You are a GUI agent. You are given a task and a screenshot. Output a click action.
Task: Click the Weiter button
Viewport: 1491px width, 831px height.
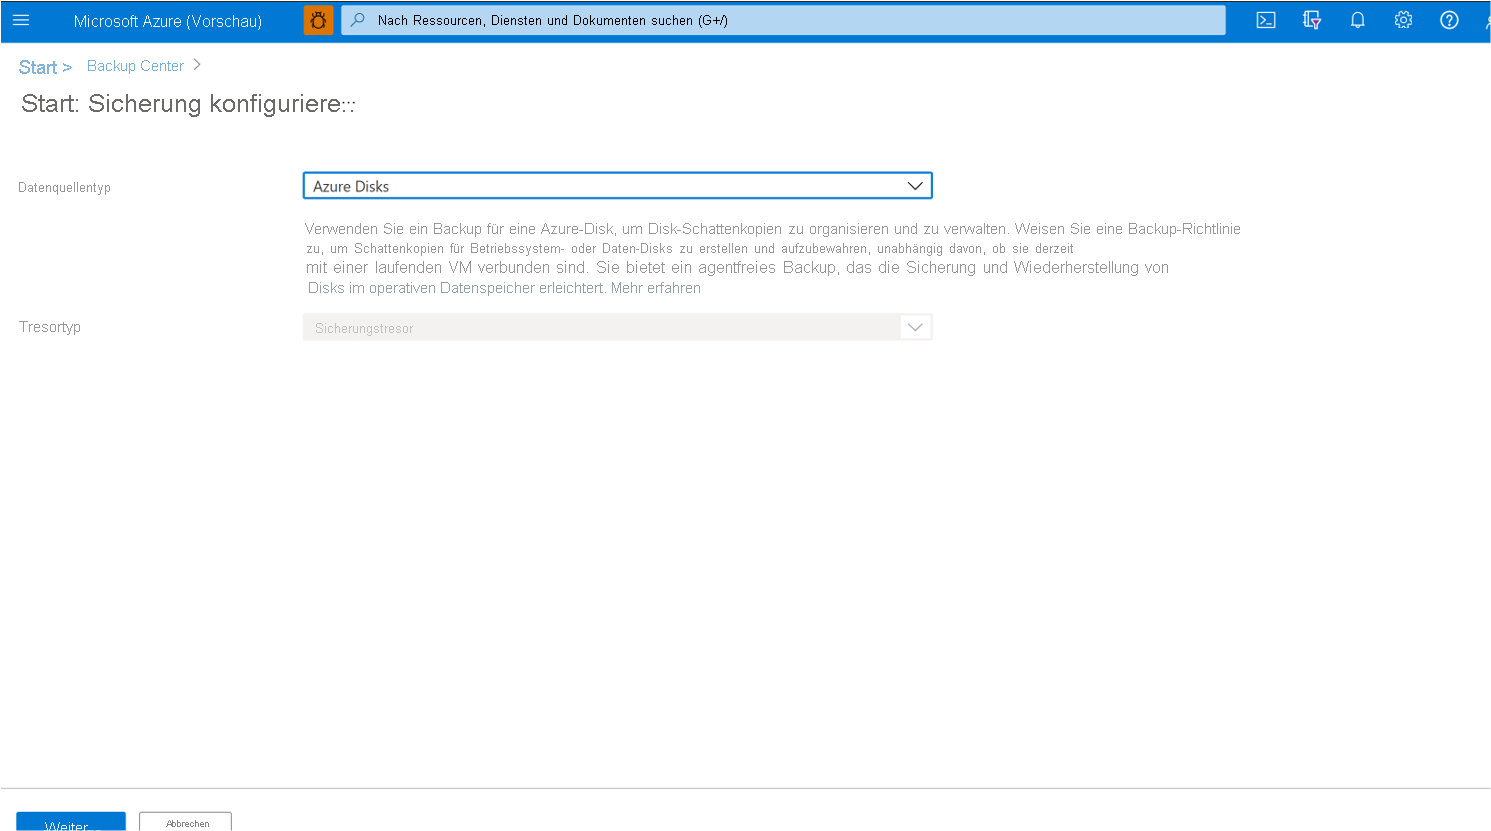tap(71, 822)
